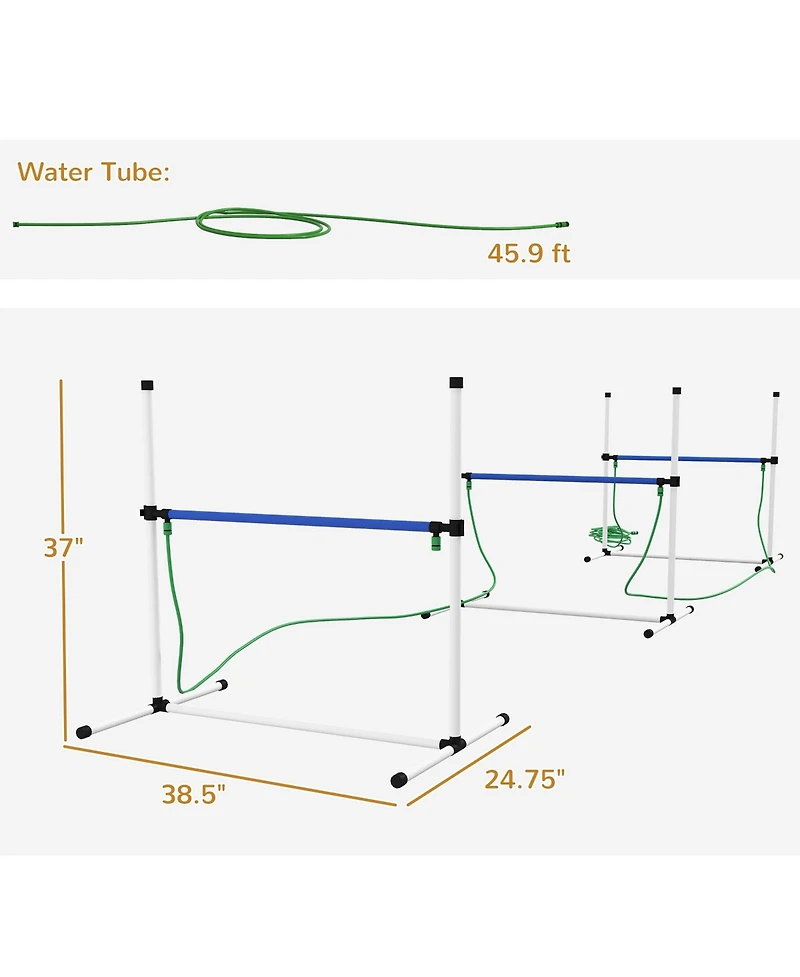The image size is (800, 977).
Task: Click coiled green hose near farthest hurdle
Action: 612,535
